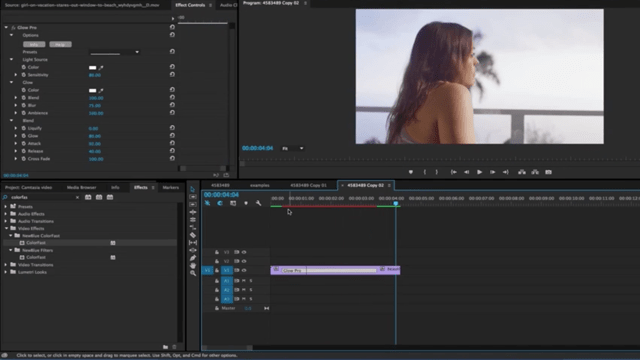Screen dimensions: 640x360
Task: Toggle animation stopwatch for Blend
Action: pyautogui.click(x=24, y=98)
